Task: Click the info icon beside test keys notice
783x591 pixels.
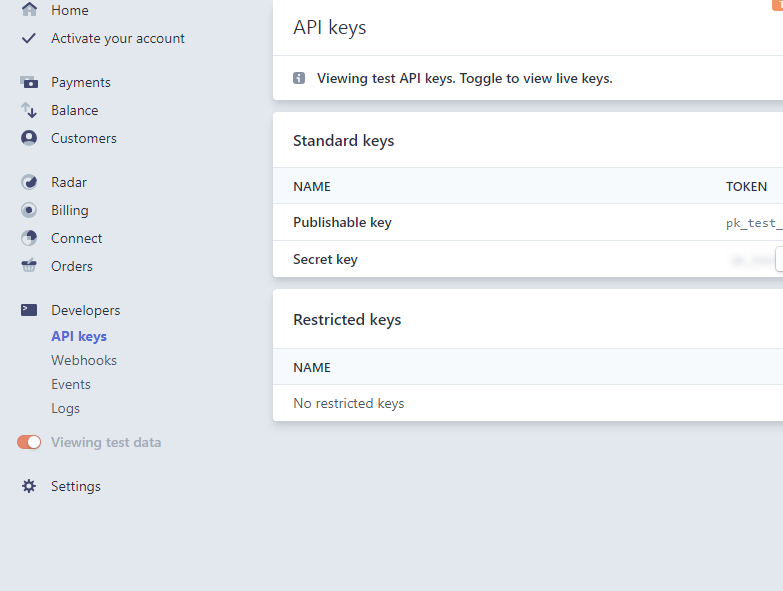Action: coord(299,78)
